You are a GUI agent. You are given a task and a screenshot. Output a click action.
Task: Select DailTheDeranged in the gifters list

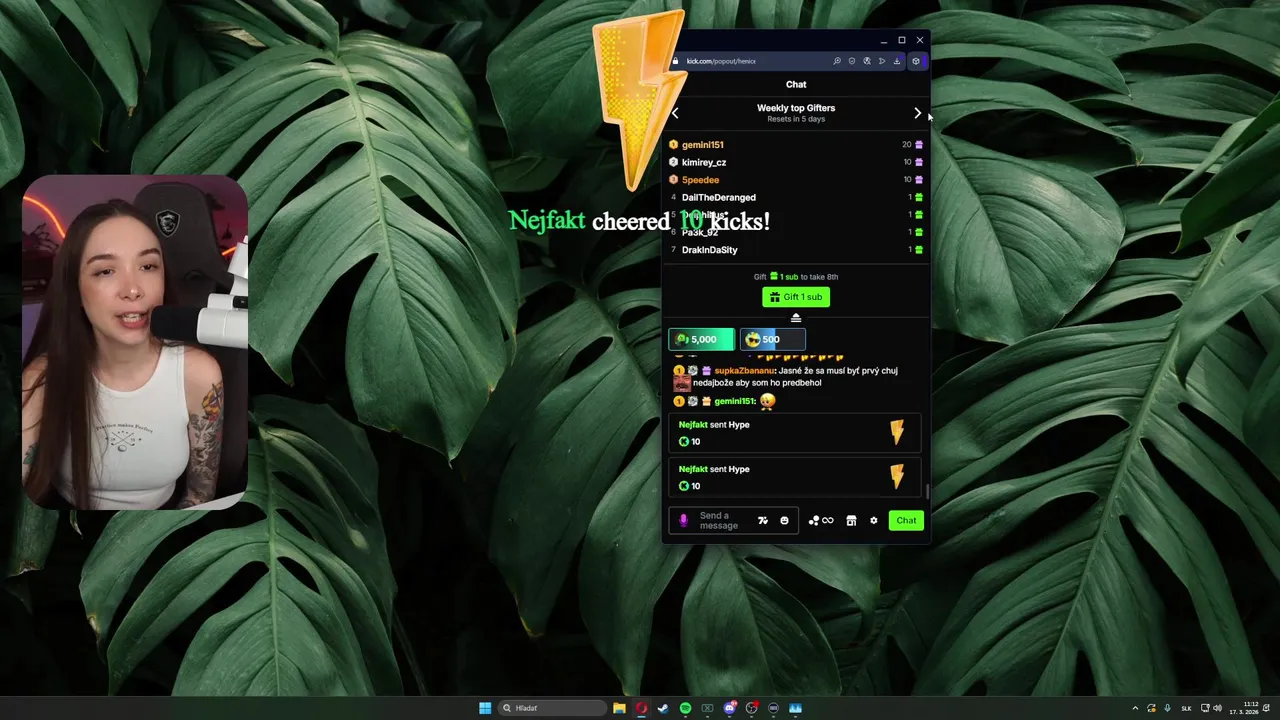pos(719,197)
